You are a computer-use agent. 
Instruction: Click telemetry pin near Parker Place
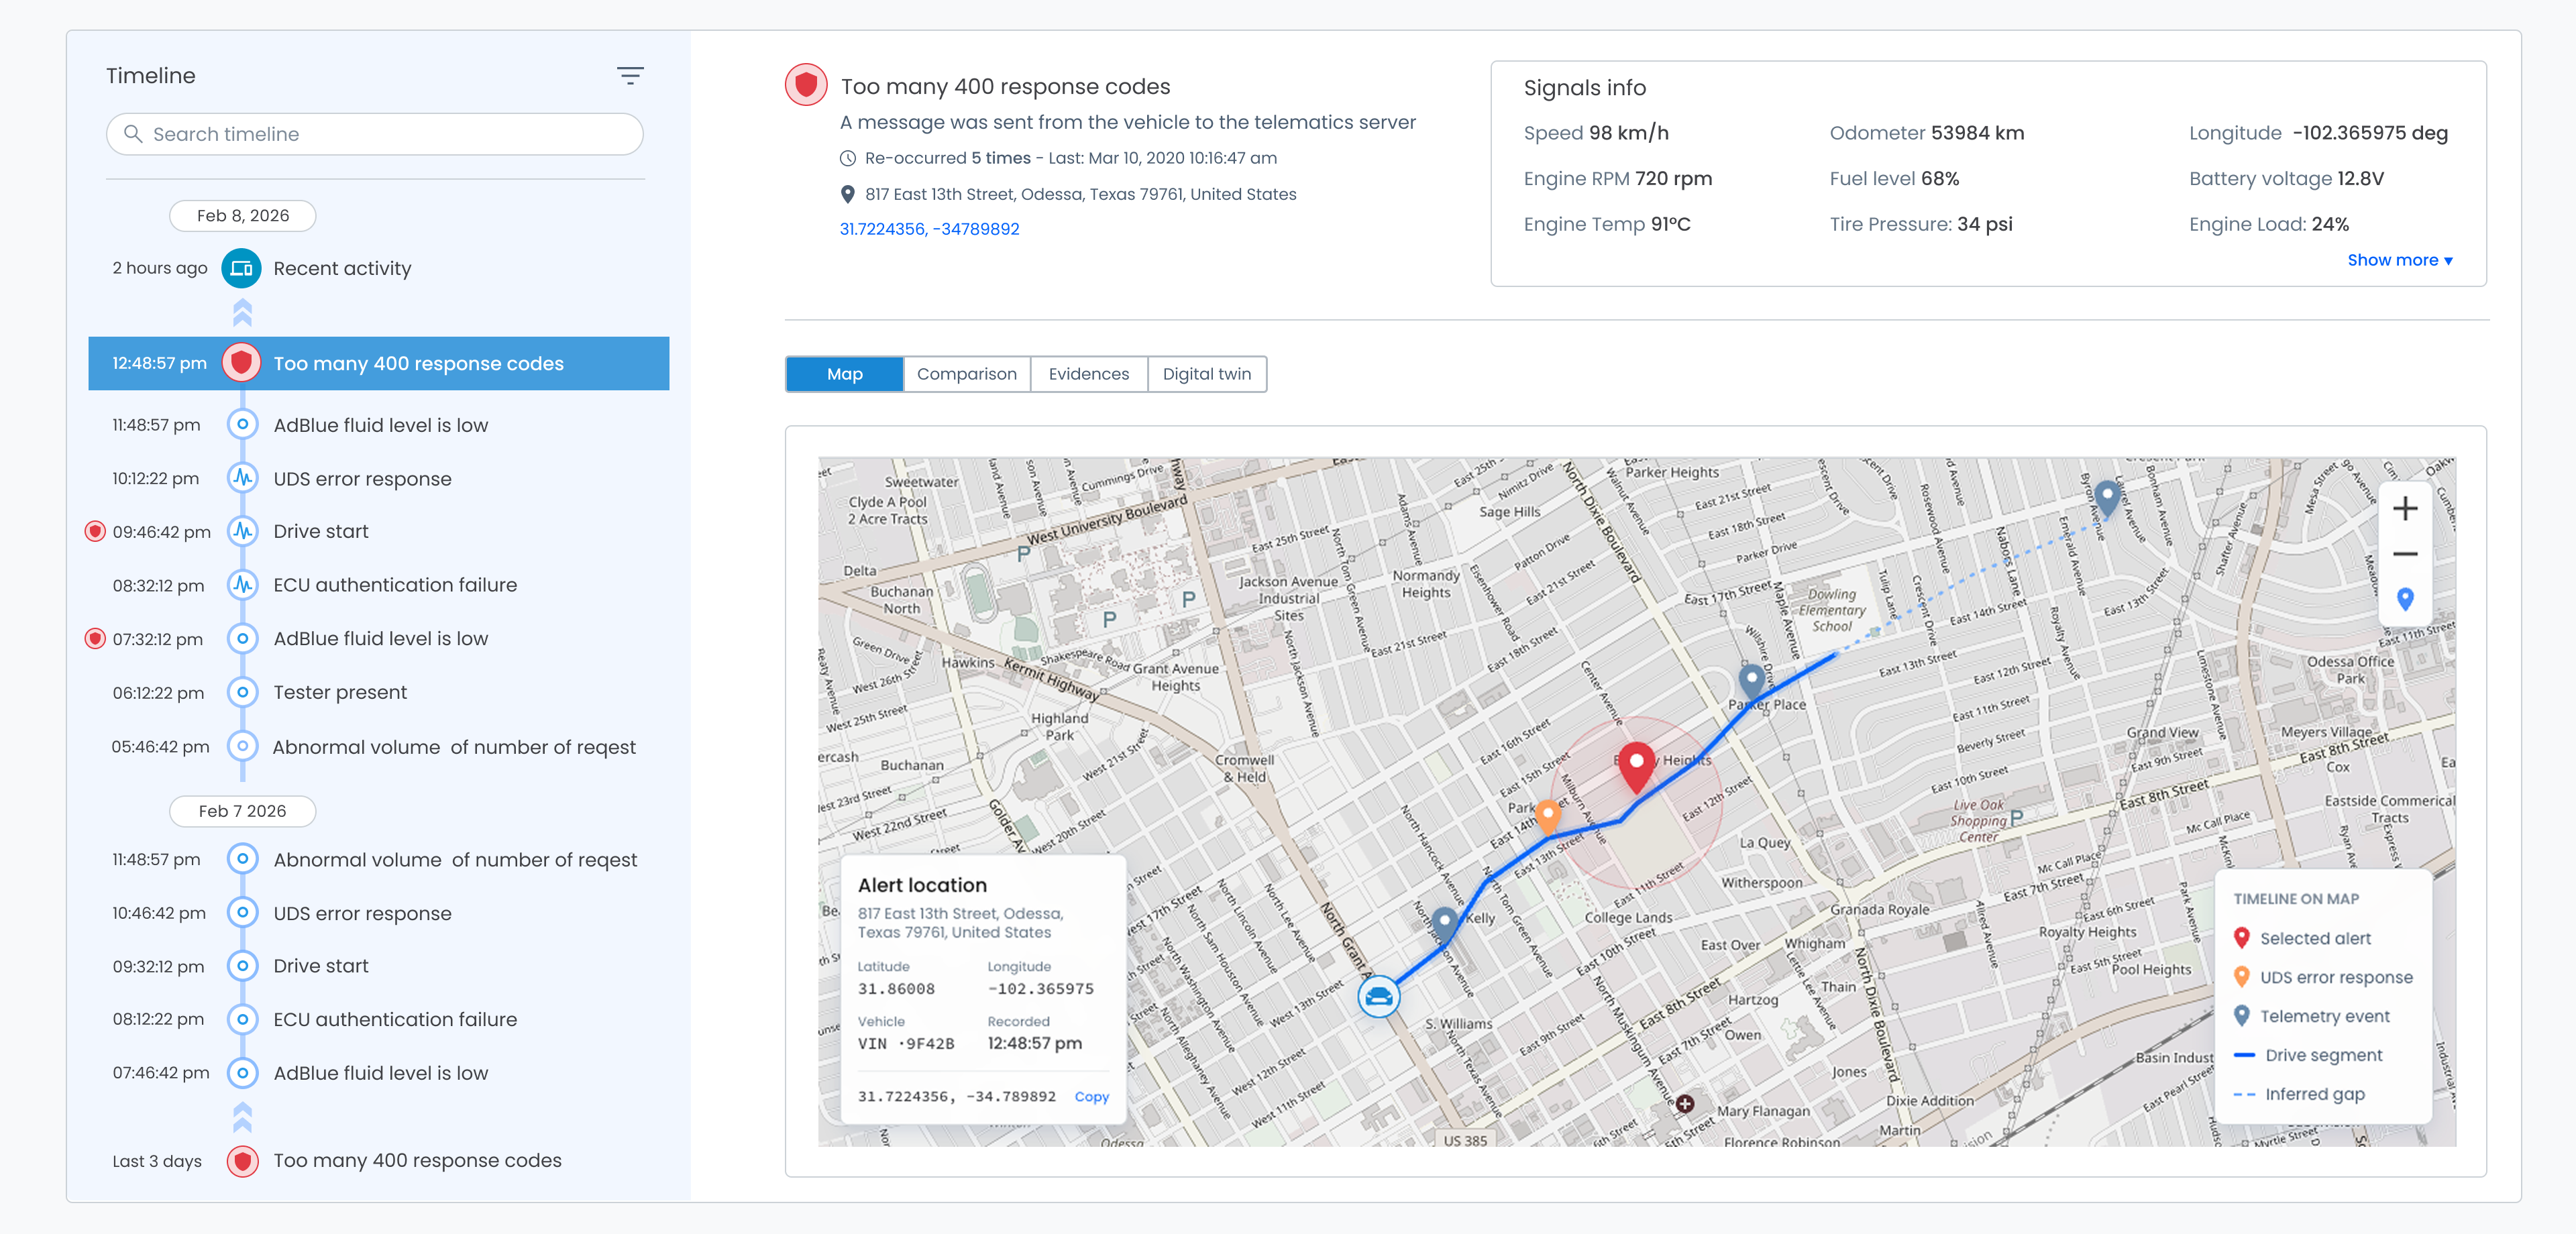[1751, 681]
